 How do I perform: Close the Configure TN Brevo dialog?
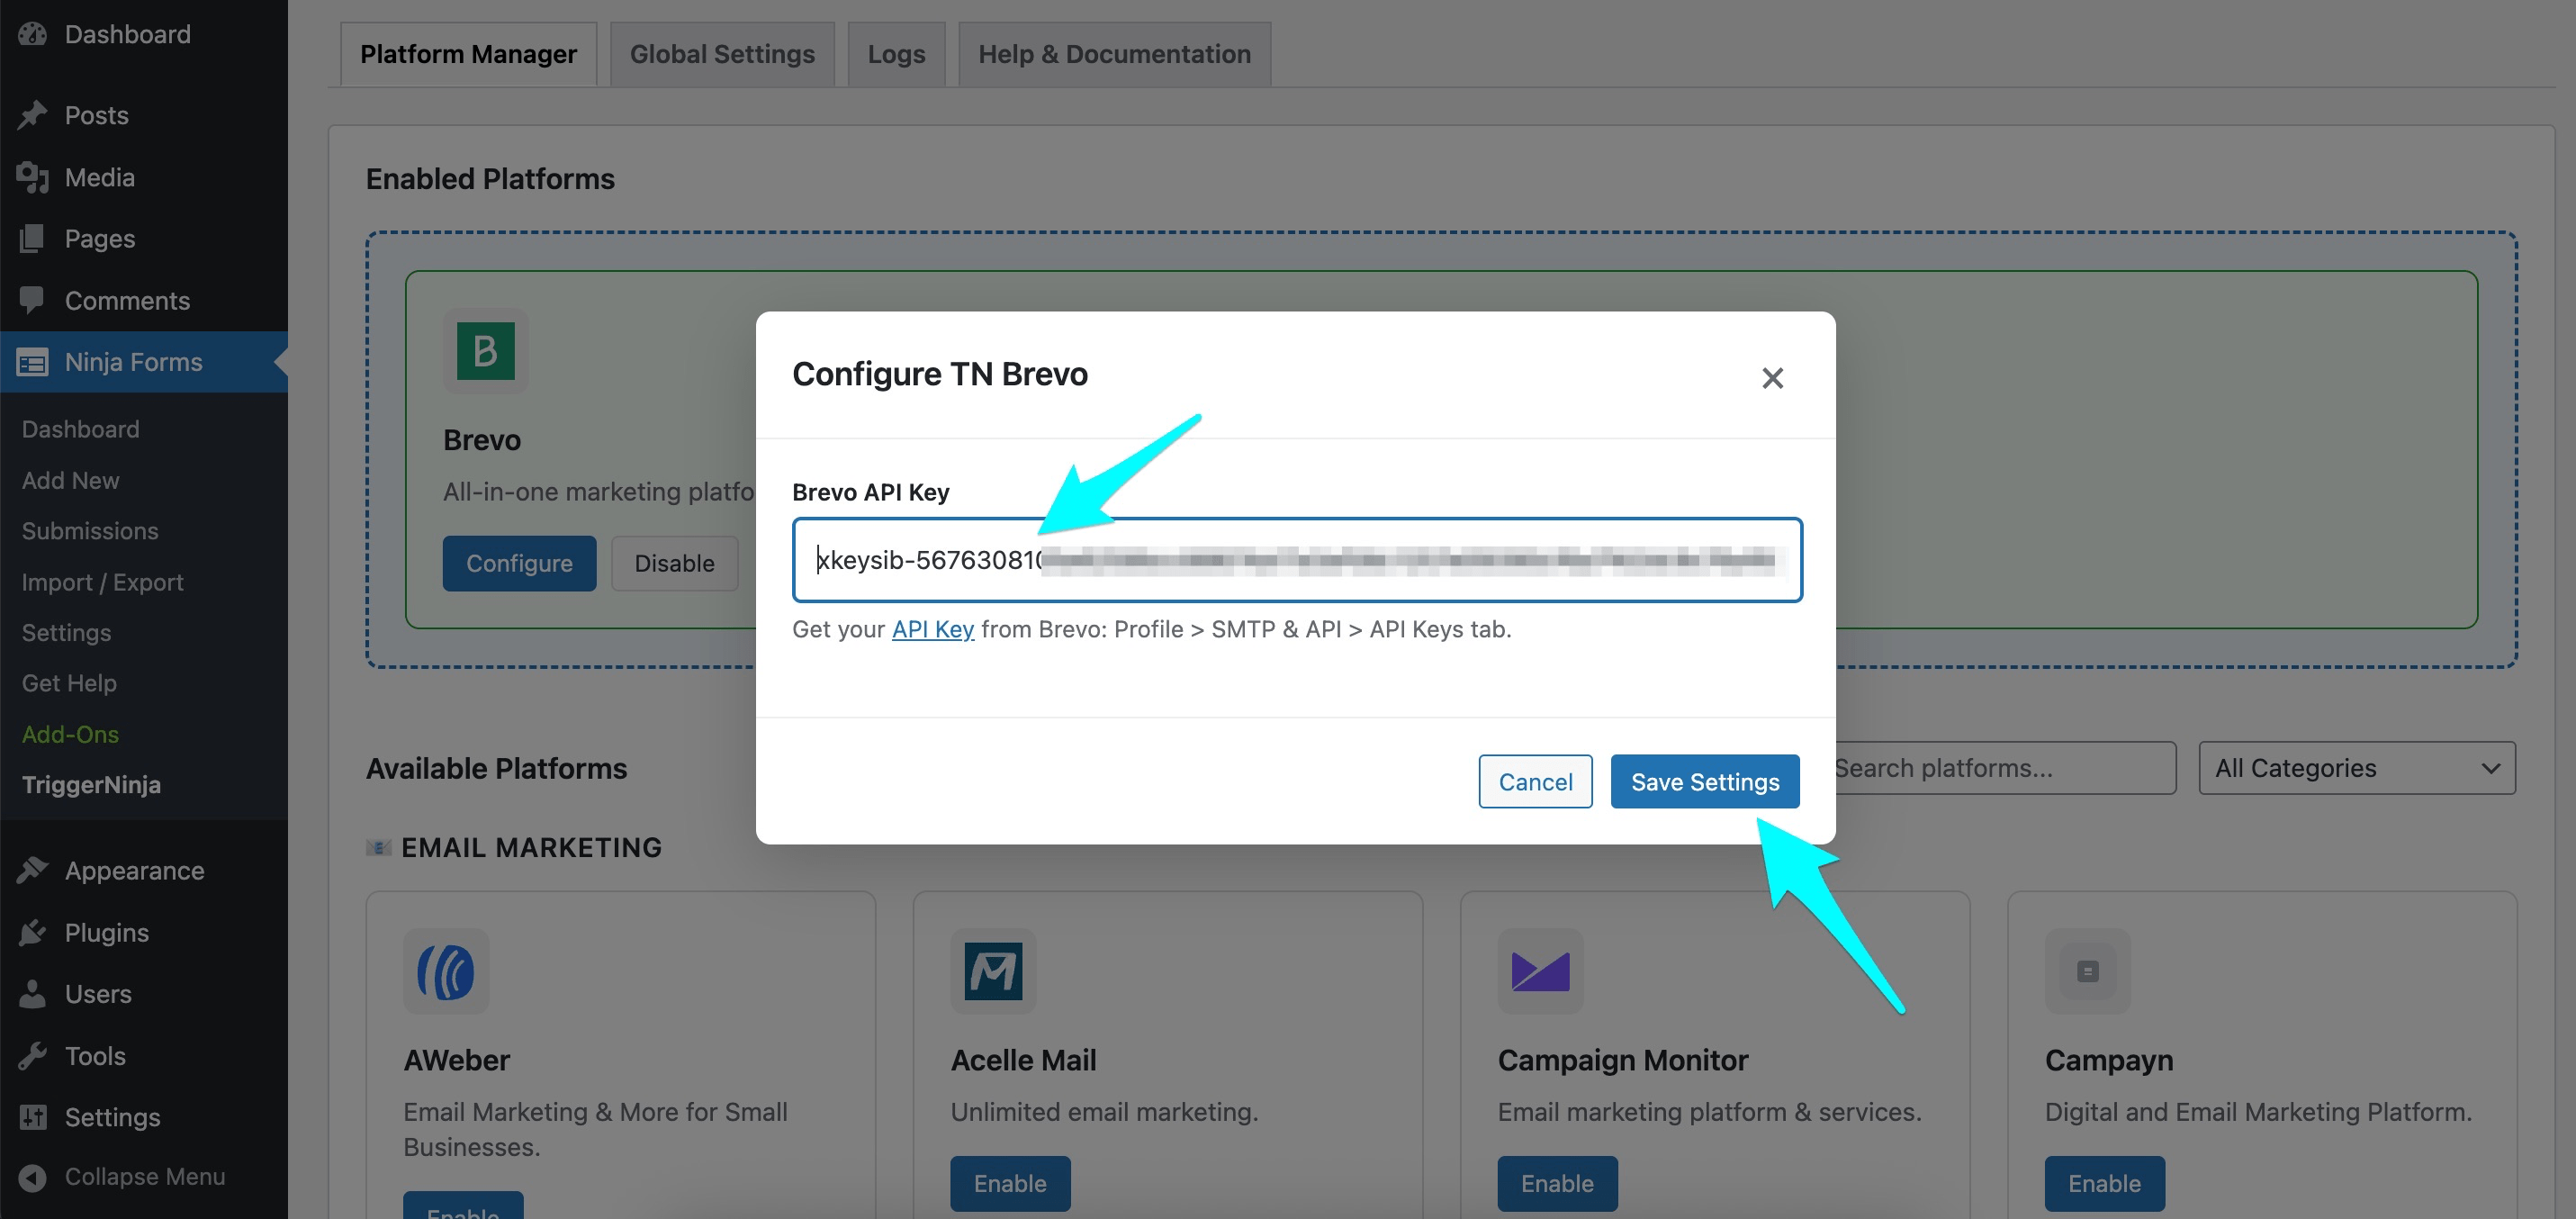pos(1772,378)
